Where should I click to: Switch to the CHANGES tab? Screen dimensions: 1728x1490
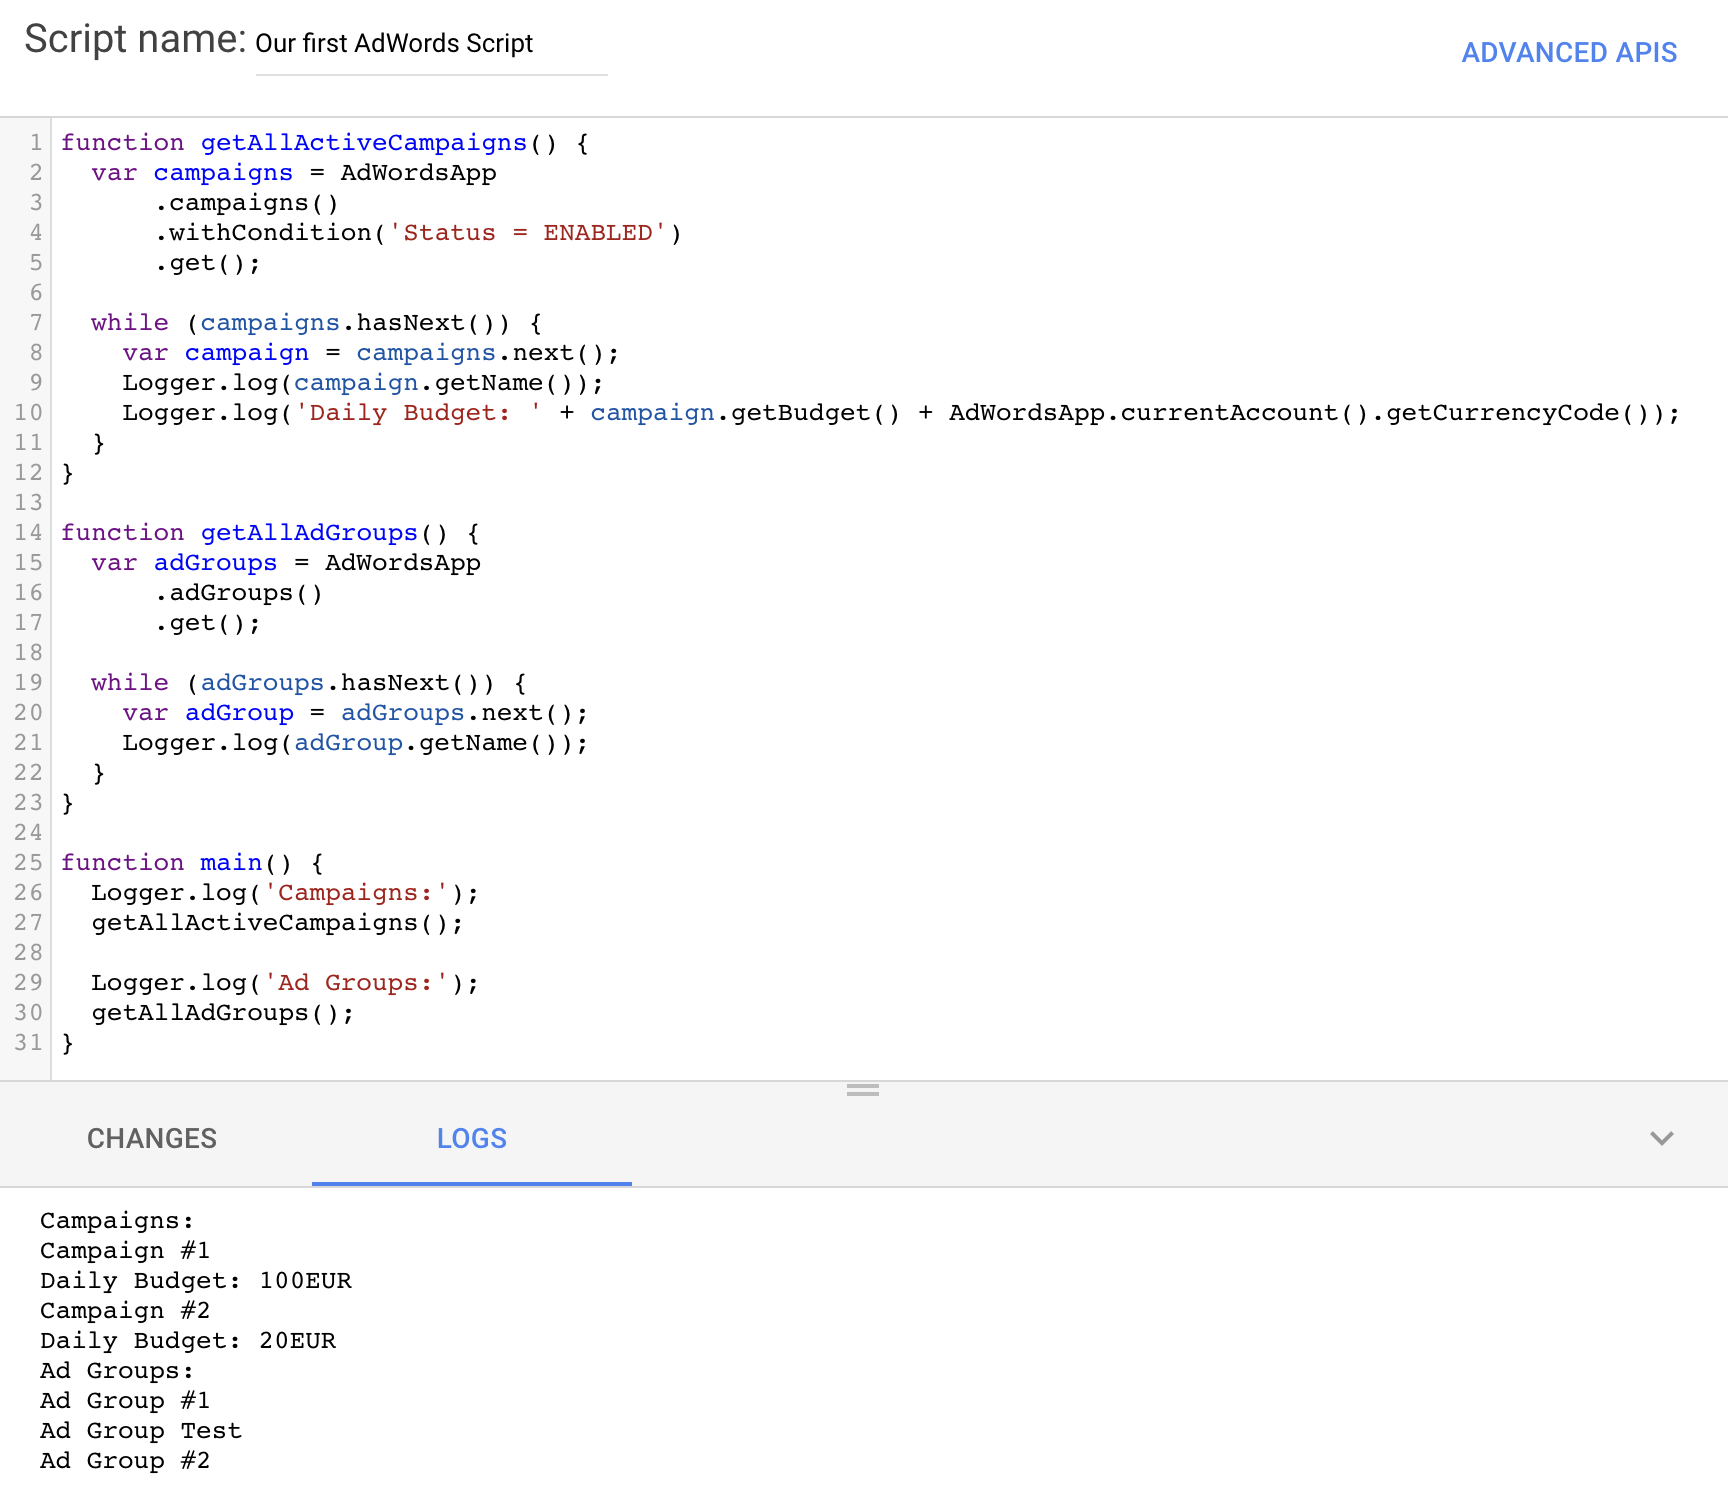point(152,1139)
